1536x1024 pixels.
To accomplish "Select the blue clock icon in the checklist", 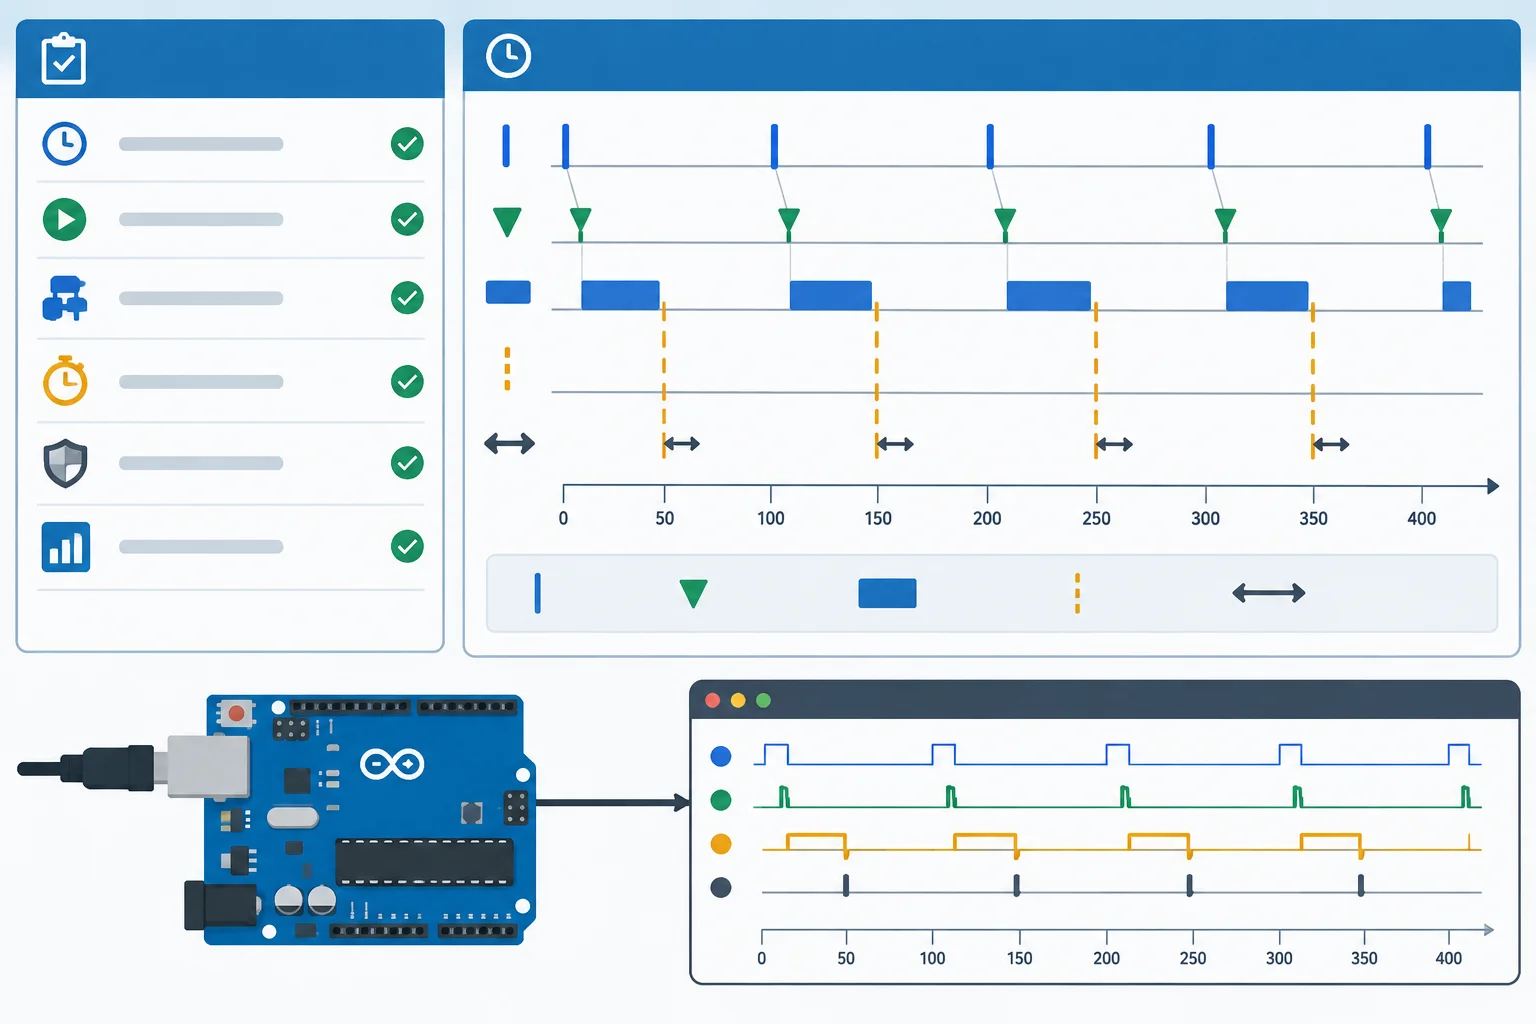I will [x=65, y=144].
